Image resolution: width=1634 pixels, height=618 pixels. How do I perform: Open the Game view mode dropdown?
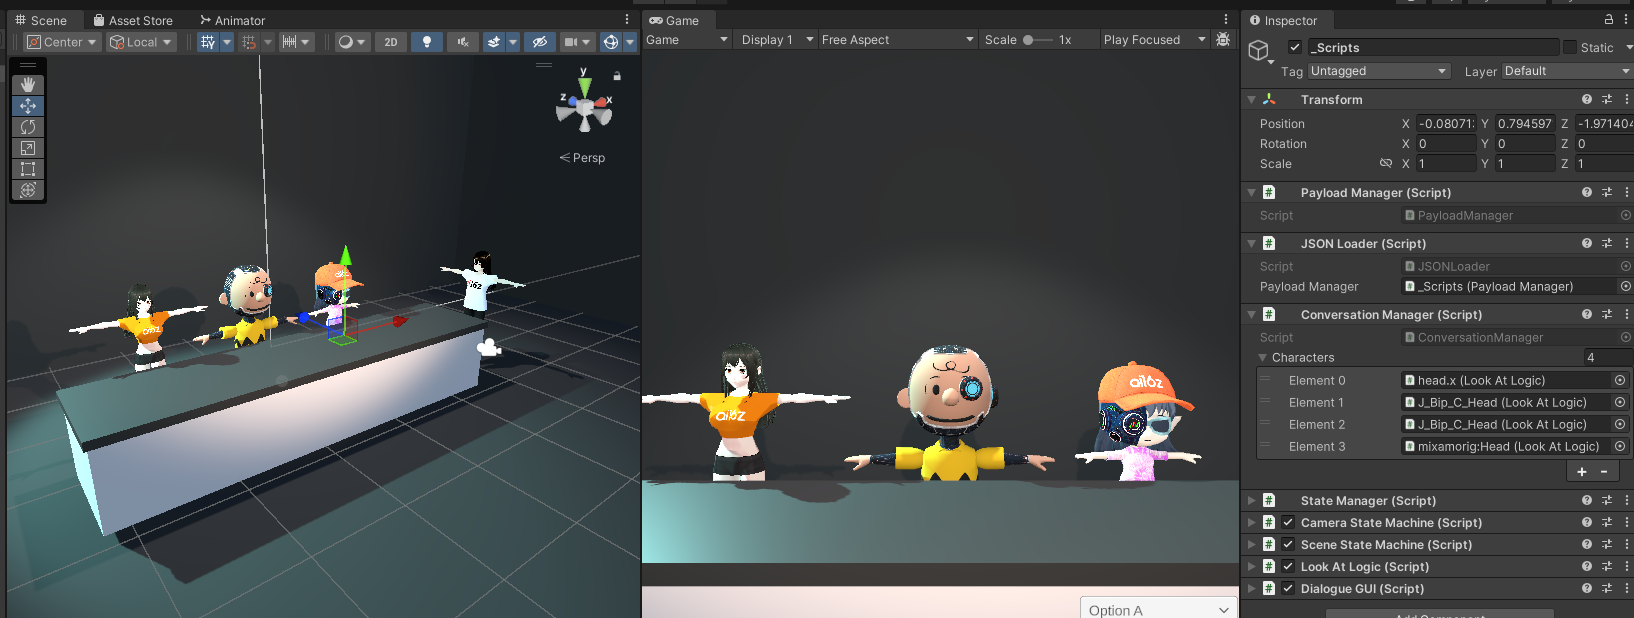(687, 40)
